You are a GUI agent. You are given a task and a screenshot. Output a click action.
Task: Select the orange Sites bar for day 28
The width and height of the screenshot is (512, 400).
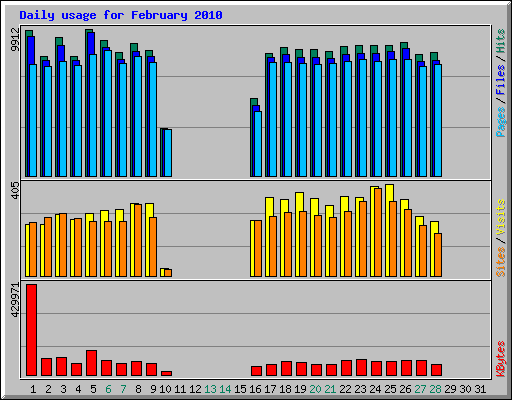pyautogui.click(x=438, y=255)
